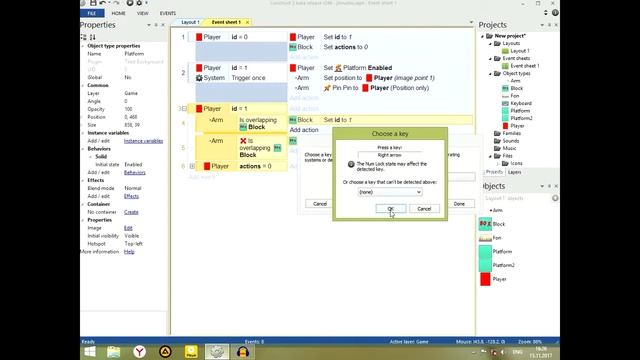
Task: Open the EVENTS ribbon tab
Action: click(168, 13)
